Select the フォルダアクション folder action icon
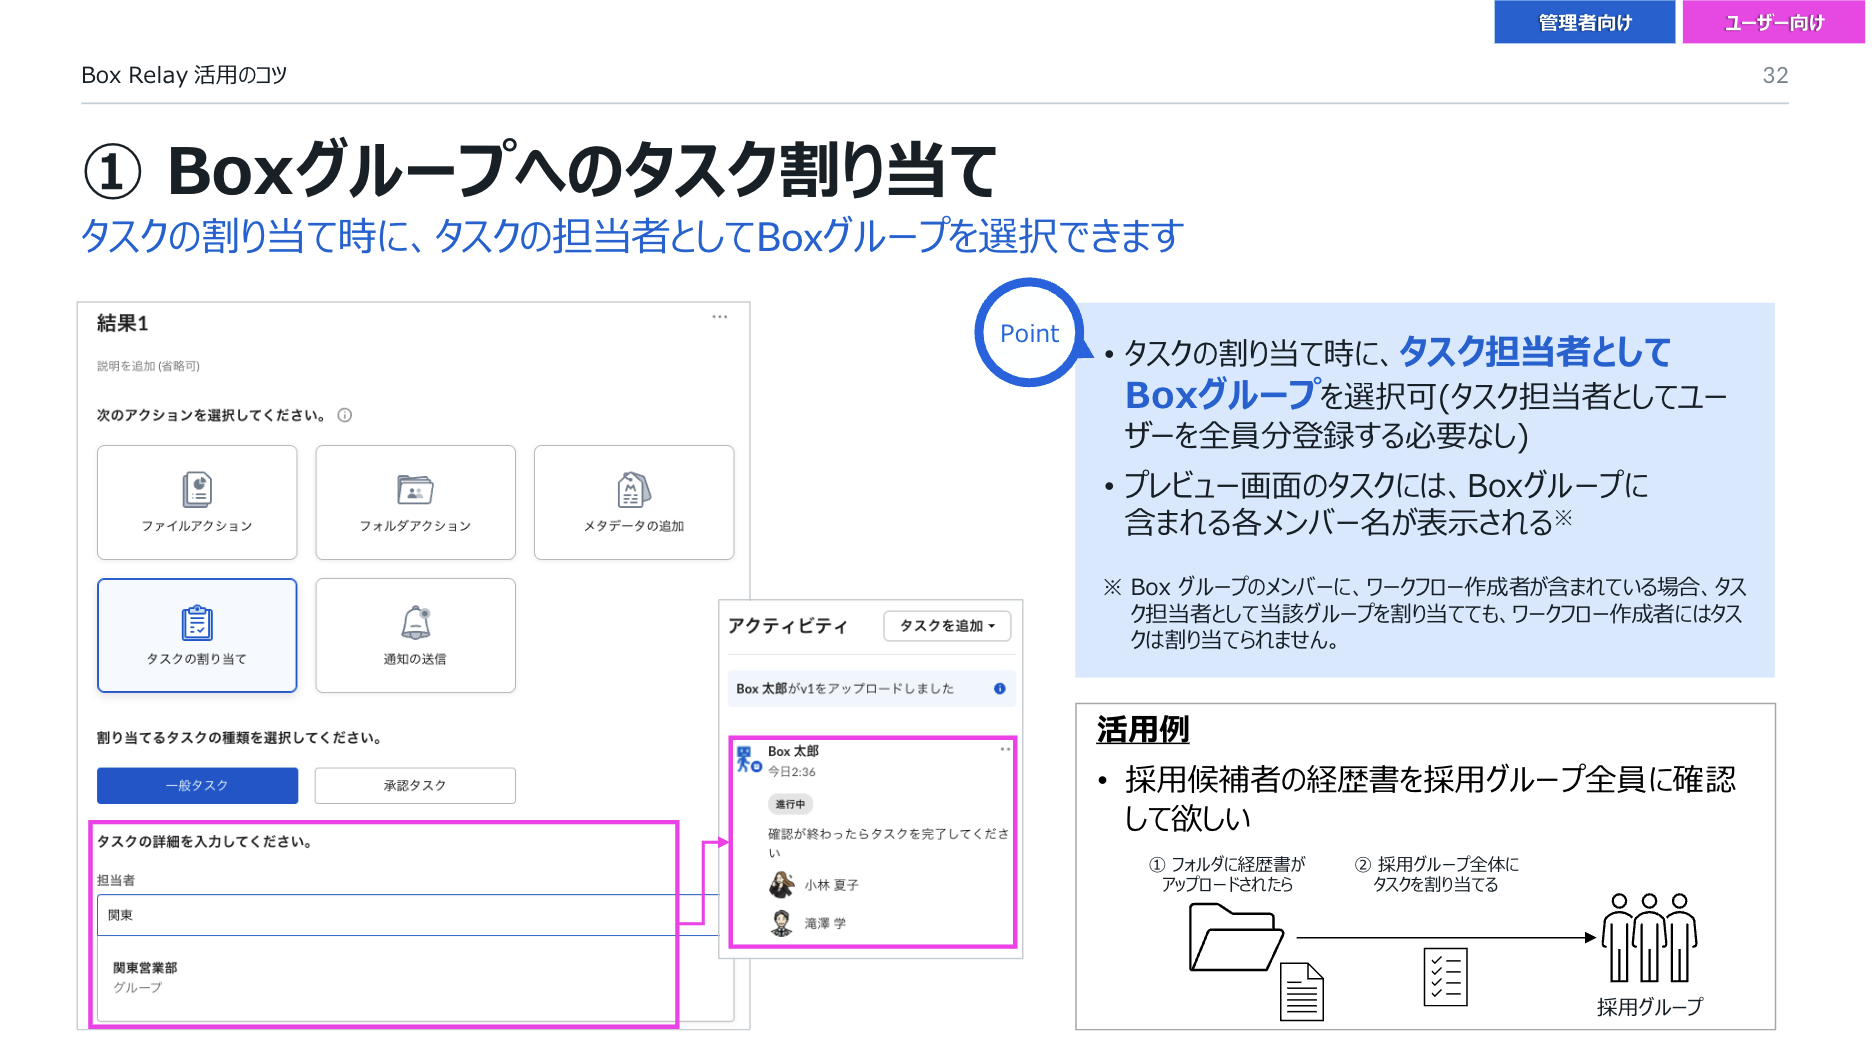The width and height of the screenshot is (1872, 1050). point(415,490)
